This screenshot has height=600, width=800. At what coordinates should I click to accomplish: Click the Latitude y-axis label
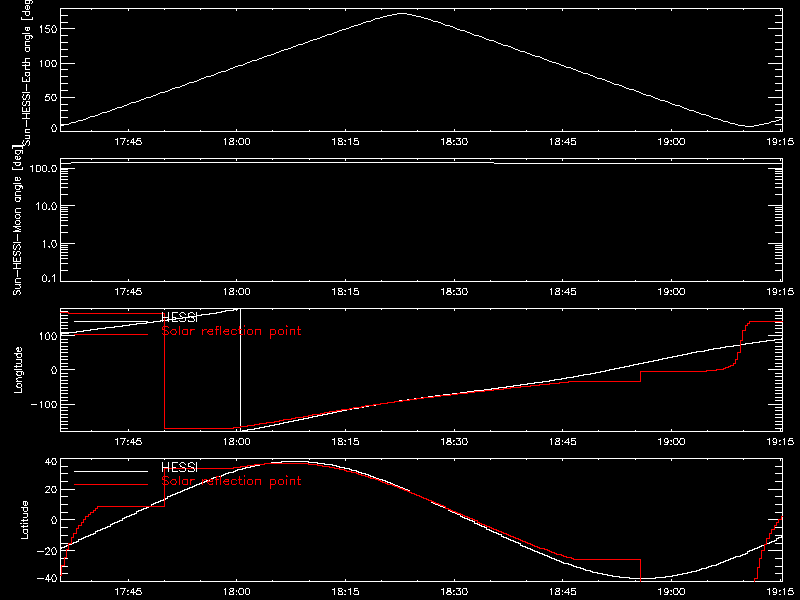point(24,520)
